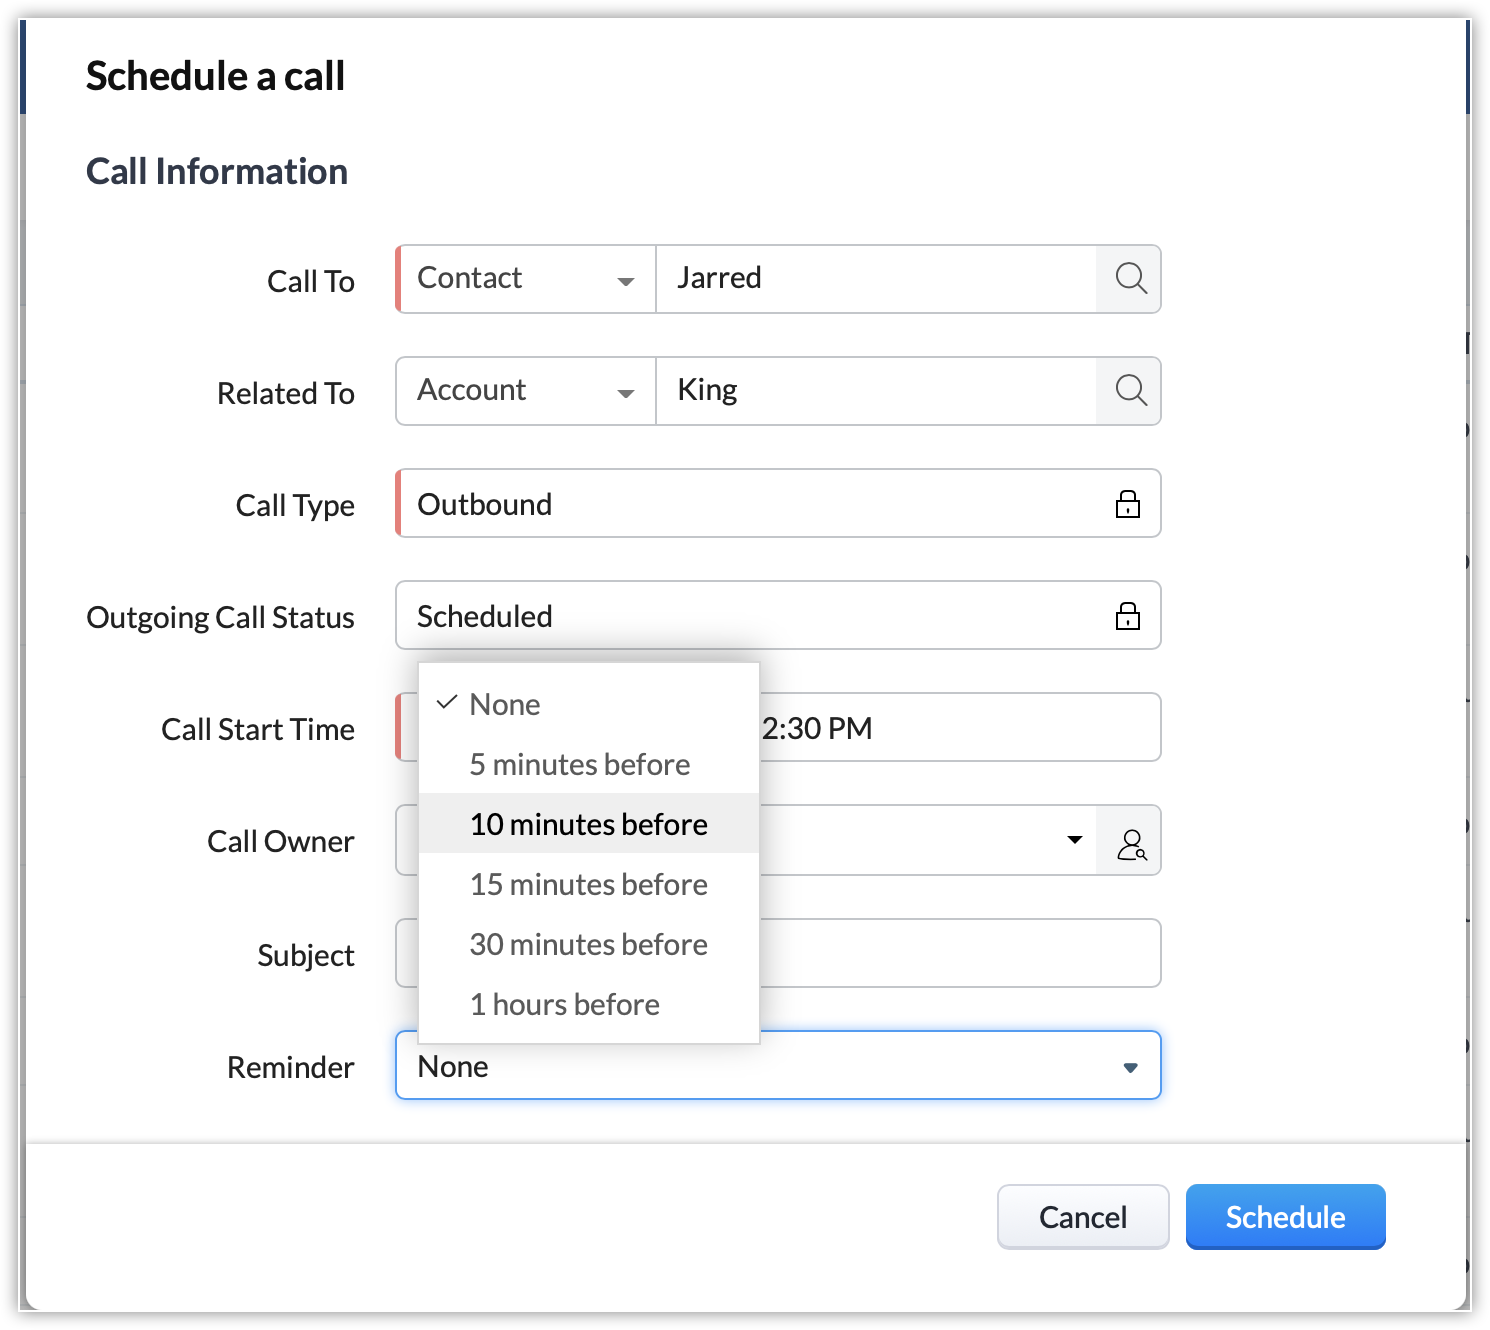Select the checked None reminder option

pyautogui.click(x=505, y=705)
